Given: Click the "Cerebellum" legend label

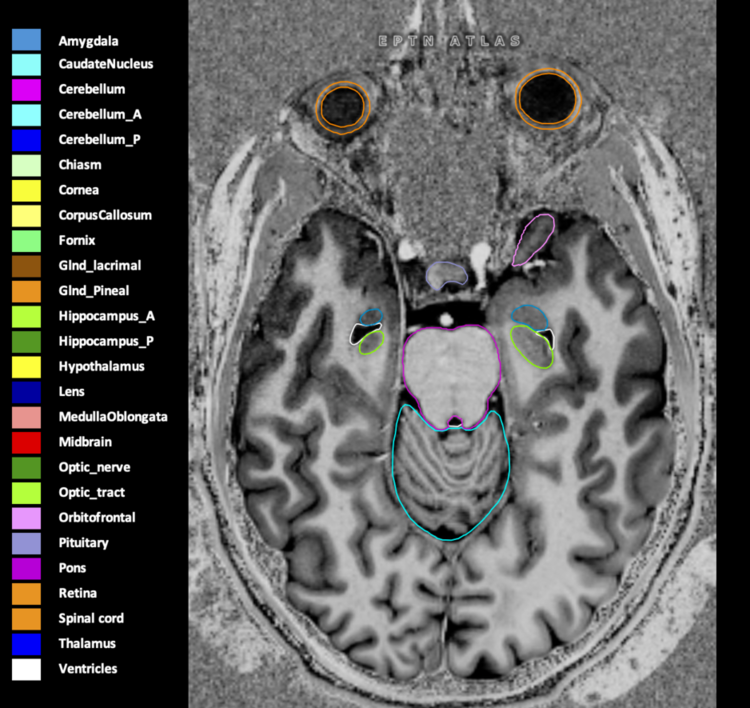Looking at the screenshot, I should pyautogui.click(x=92, y=89).
